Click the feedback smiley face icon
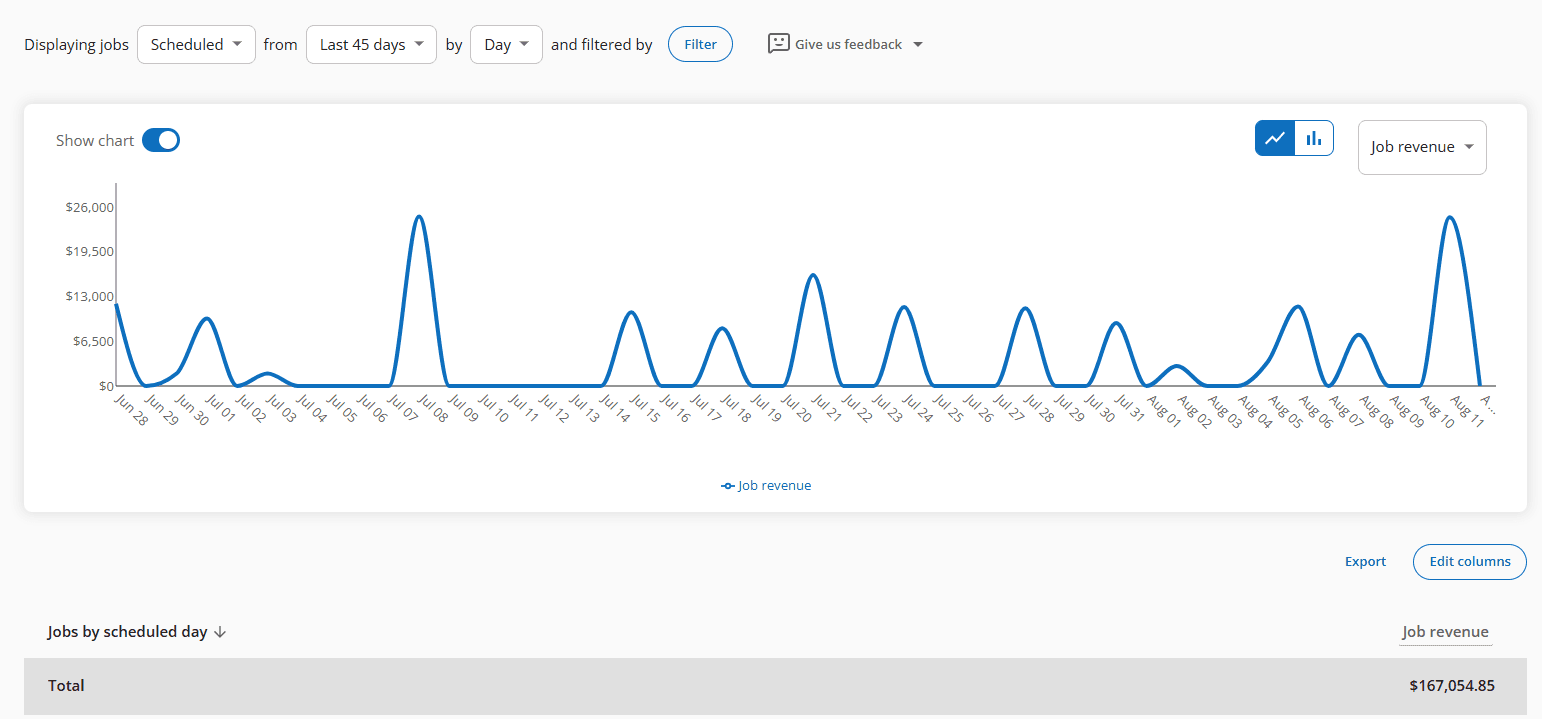Viewport: 1542px width, 719px height. click(779, 44)
